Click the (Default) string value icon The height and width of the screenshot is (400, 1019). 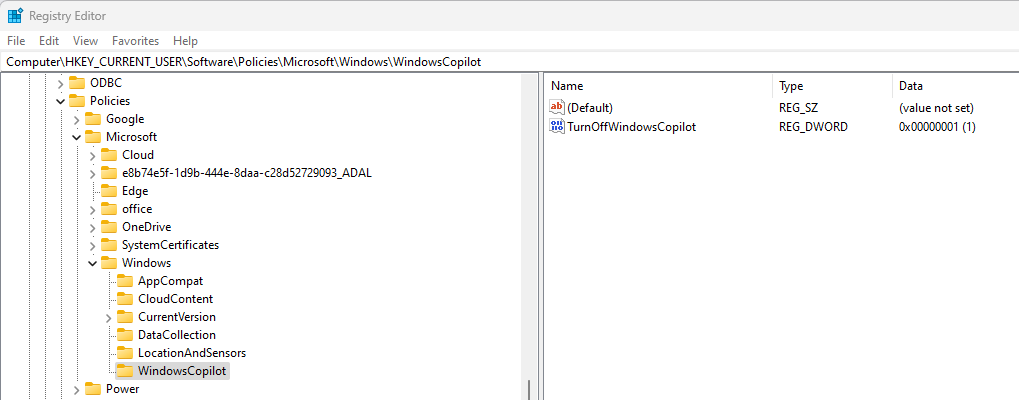point(557,107)
